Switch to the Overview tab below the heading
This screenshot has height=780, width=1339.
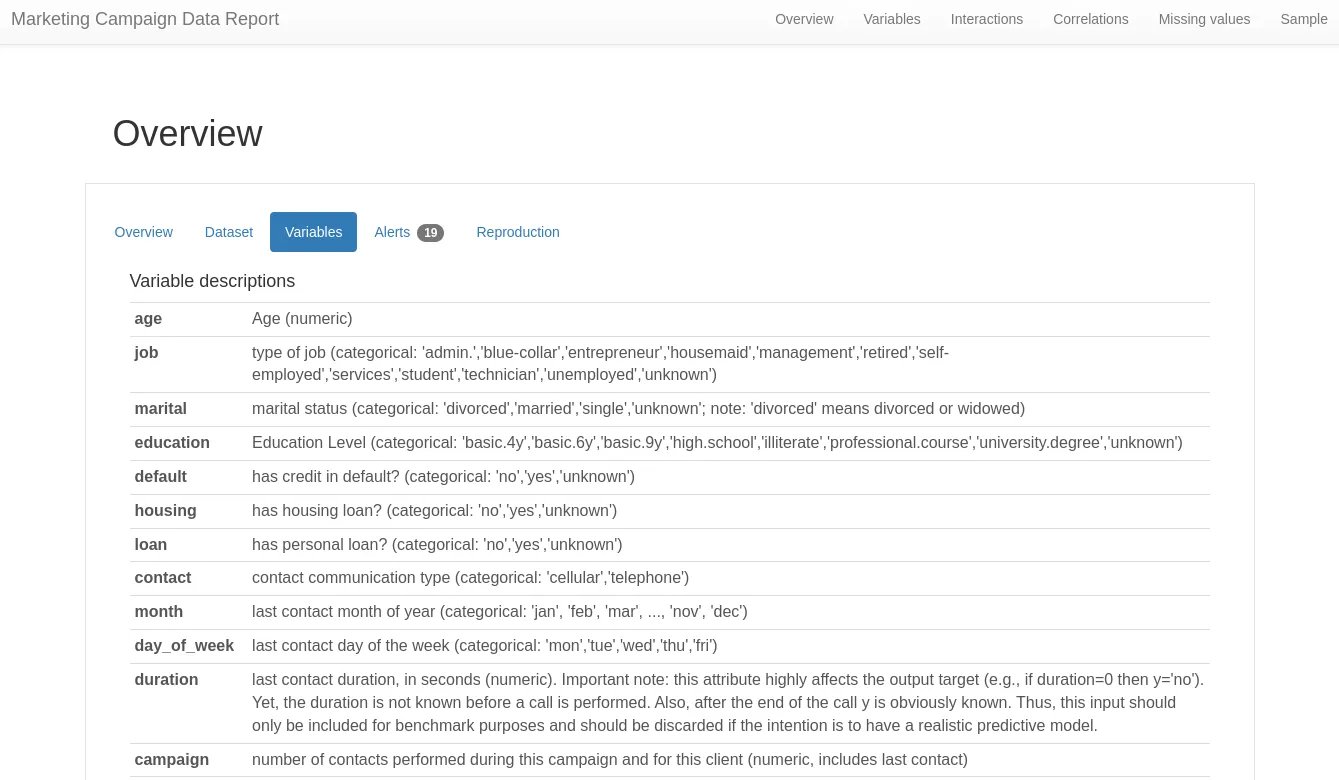pyautogui.click(x=144, y=232)
